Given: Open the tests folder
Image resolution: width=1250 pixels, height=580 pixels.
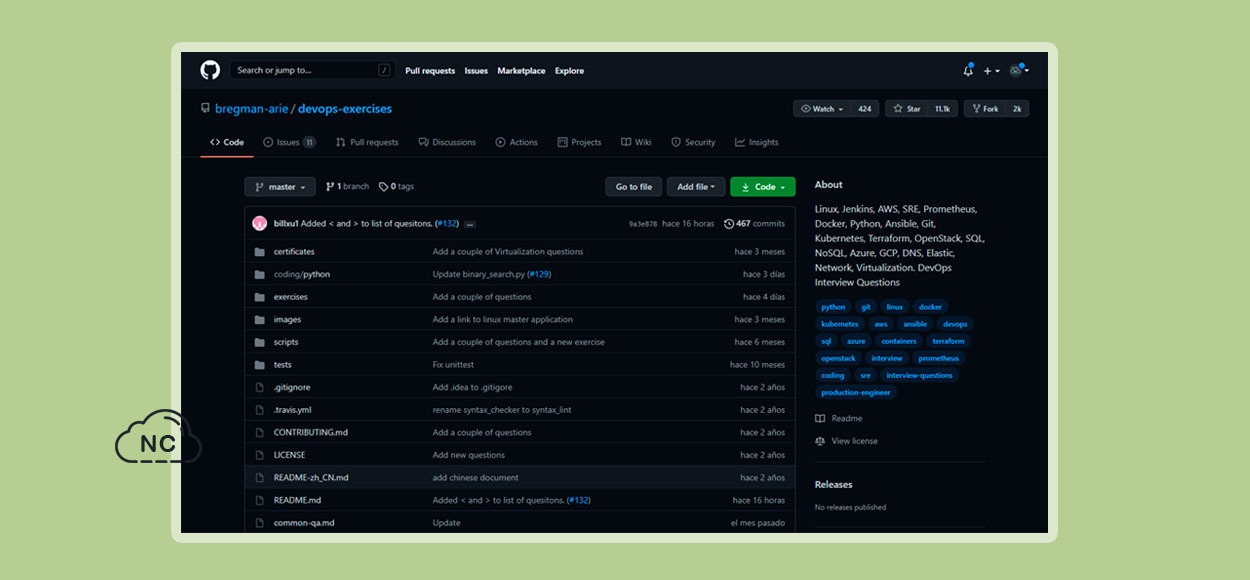Looking at the screenshot, I should [283, 365].
